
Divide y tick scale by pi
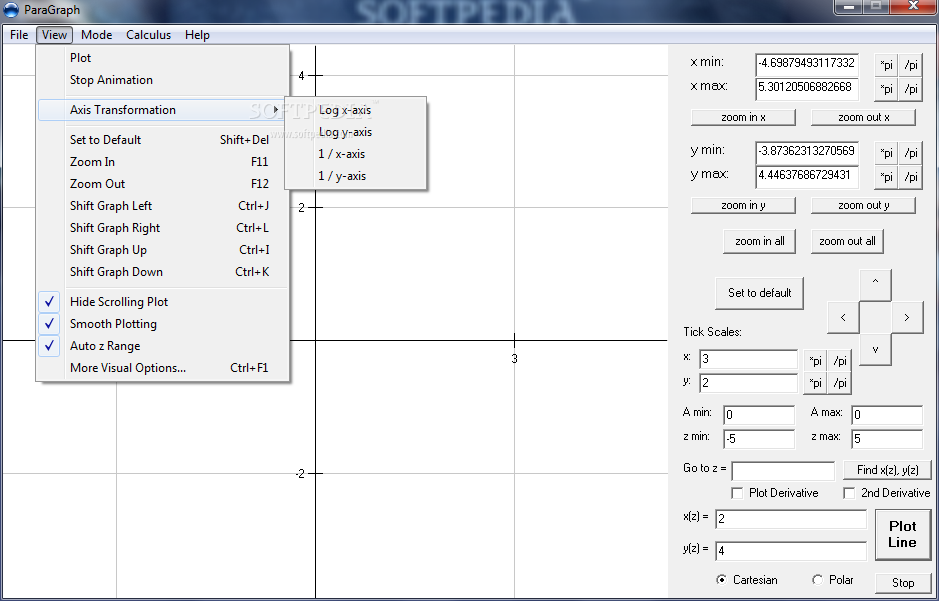(840, 383)
